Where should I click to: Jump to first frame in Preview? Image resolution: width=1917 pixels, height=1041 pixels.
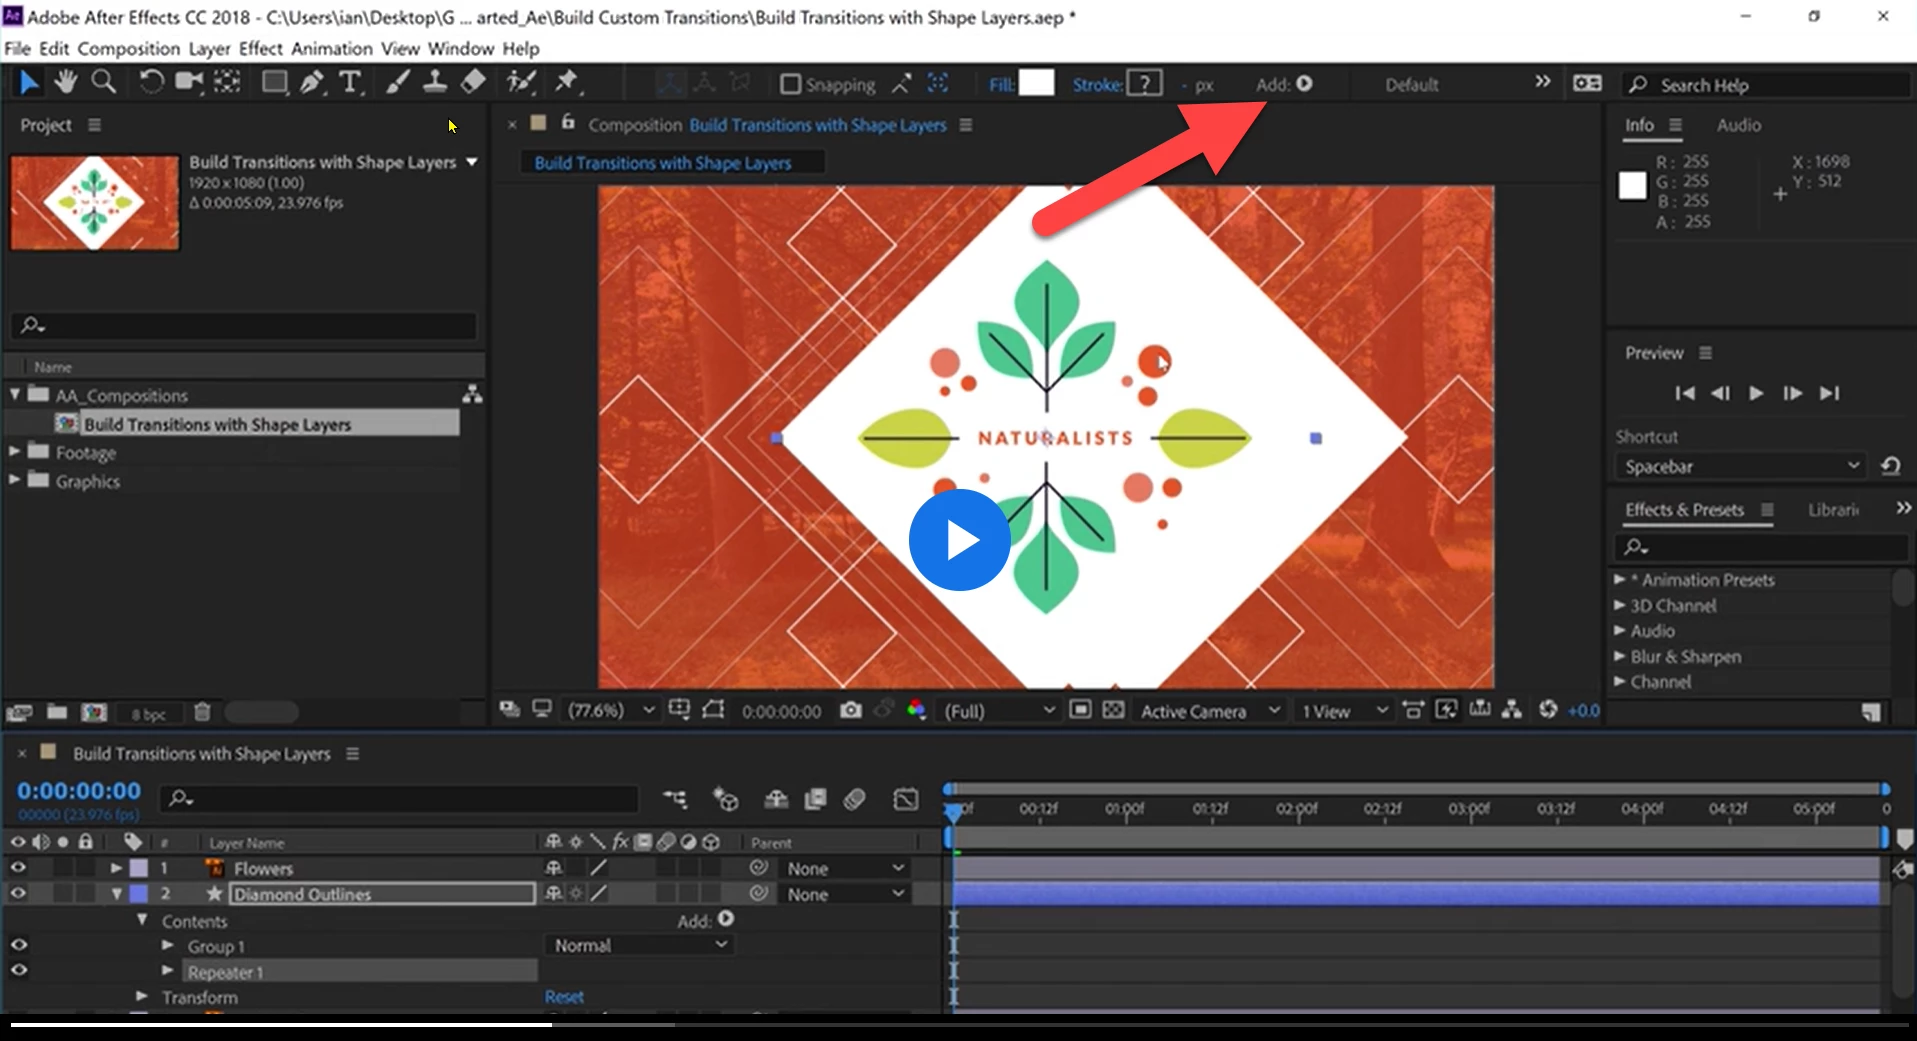coord(1684,393)
